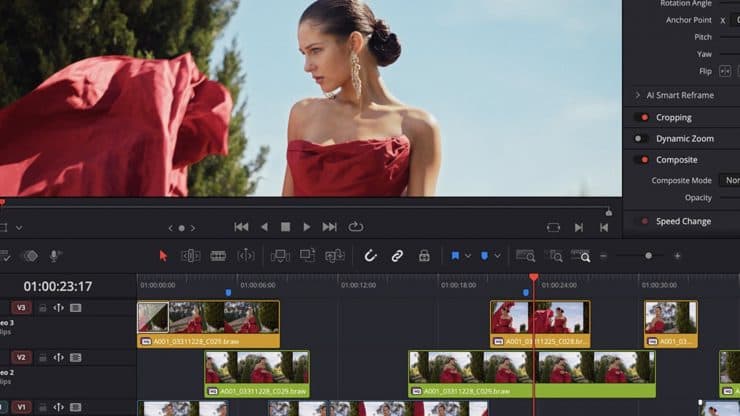Choose the razor Blade Edit Mode tool
The height and width of the screenshot is (416, 740).
click(x=218, y=256)
